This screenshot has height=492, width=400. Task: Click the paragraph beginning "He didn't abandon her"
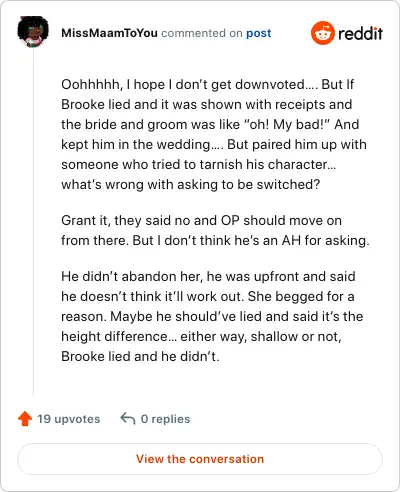212,316
